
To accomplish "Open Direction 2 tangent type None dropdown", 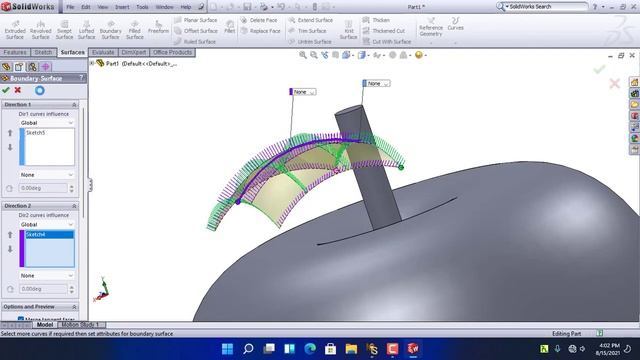I will [x=47, y=276].
